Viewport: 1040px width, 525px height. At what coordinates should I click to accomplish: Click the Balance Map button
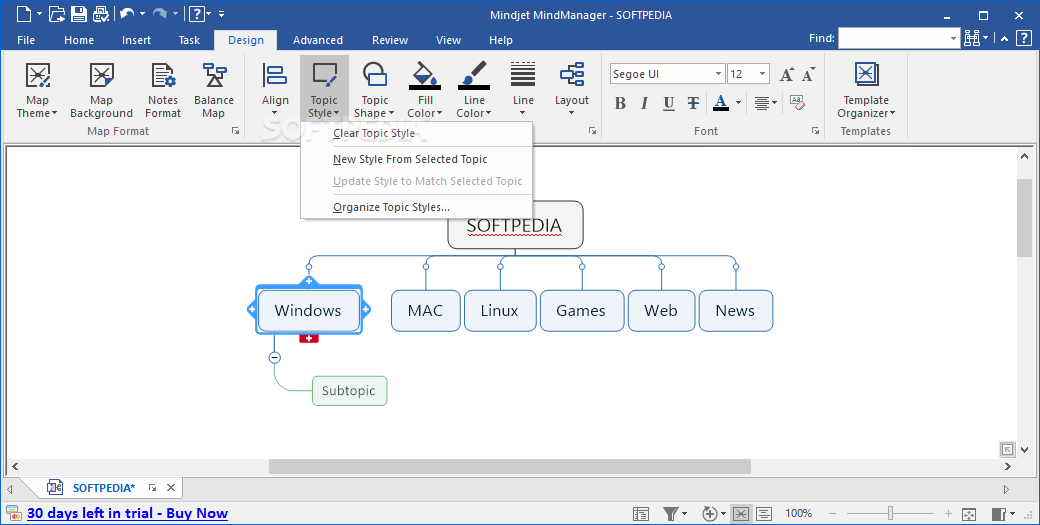point(214,91)
